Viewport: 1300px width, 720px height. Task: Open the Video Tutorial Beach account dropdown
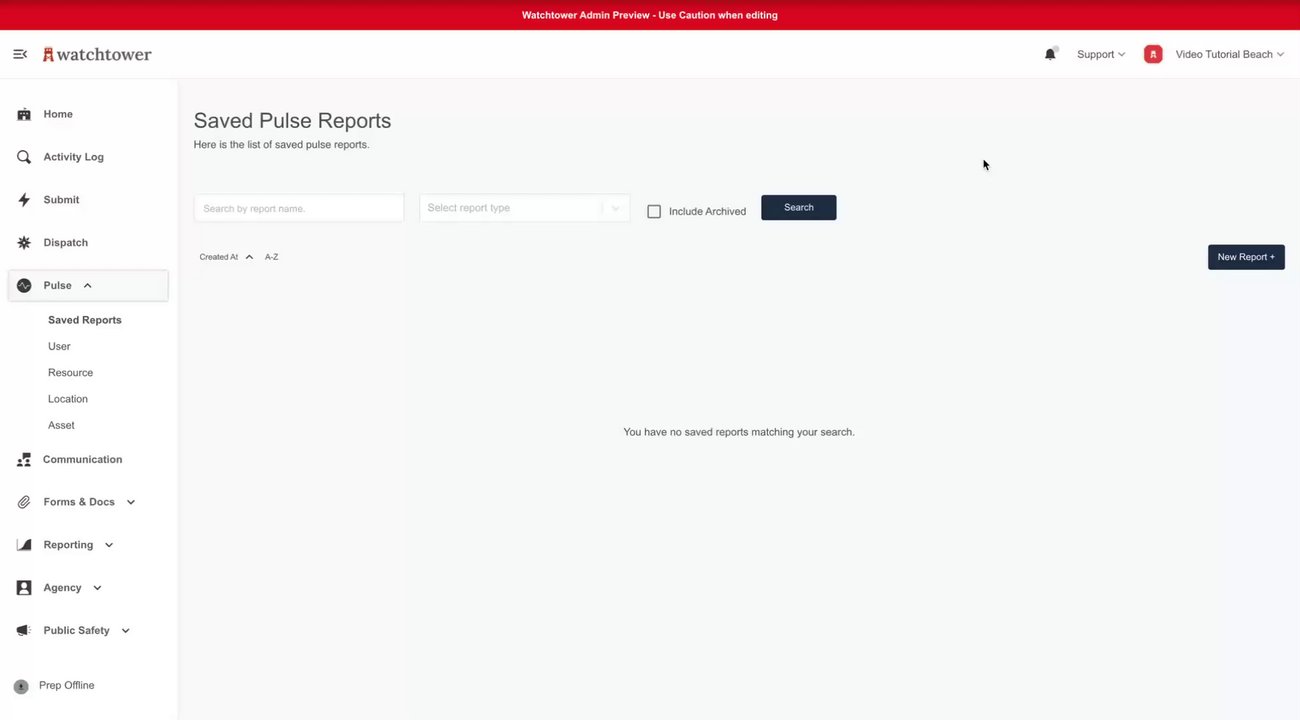(1230, 54)
